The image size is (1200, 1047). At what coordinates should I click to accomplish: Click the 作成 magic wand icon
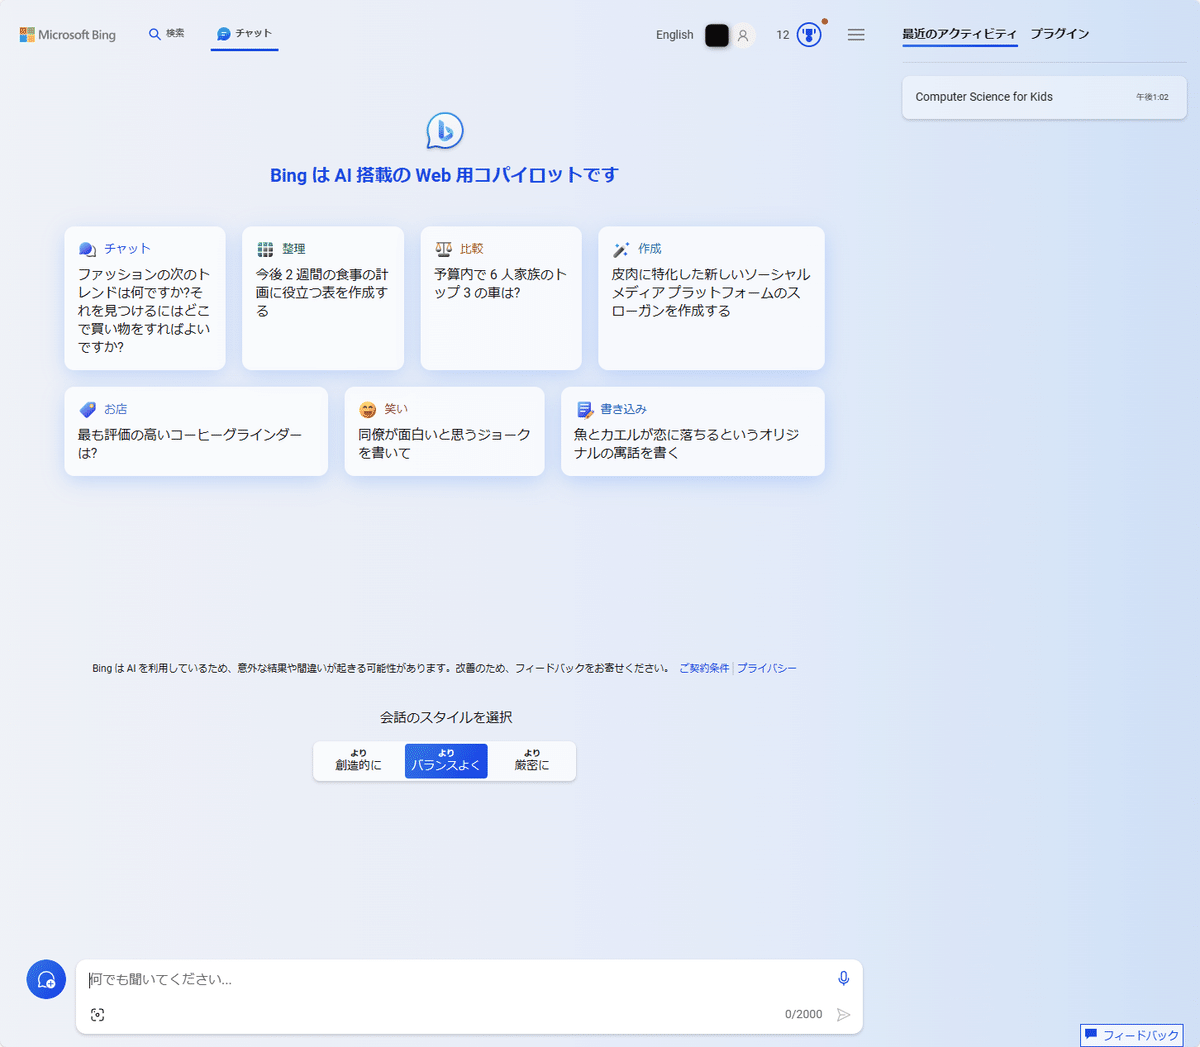click(621, 250)
